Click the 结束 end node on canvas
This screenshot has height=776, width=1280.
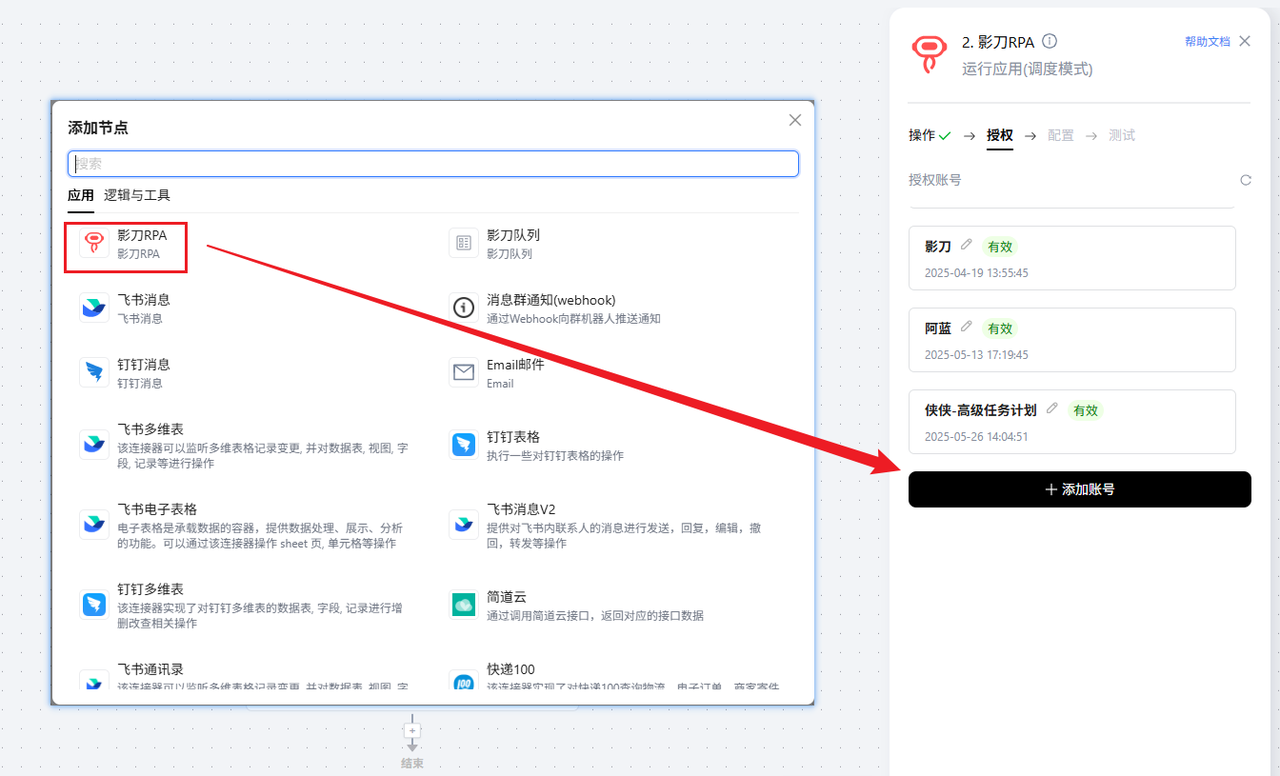click(x=412, y=763)
